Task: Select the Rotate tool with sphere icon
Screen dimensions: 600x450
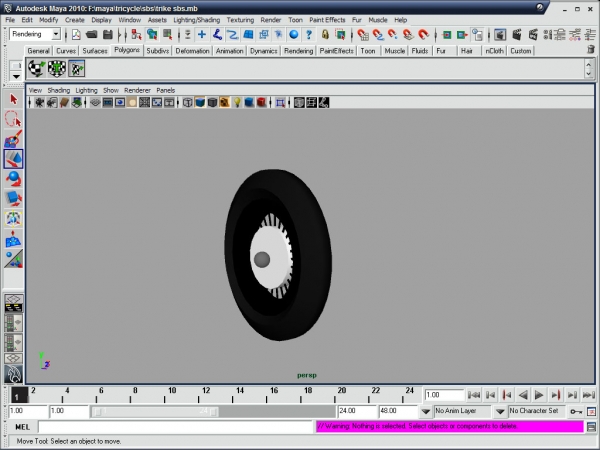Action: 13,179
